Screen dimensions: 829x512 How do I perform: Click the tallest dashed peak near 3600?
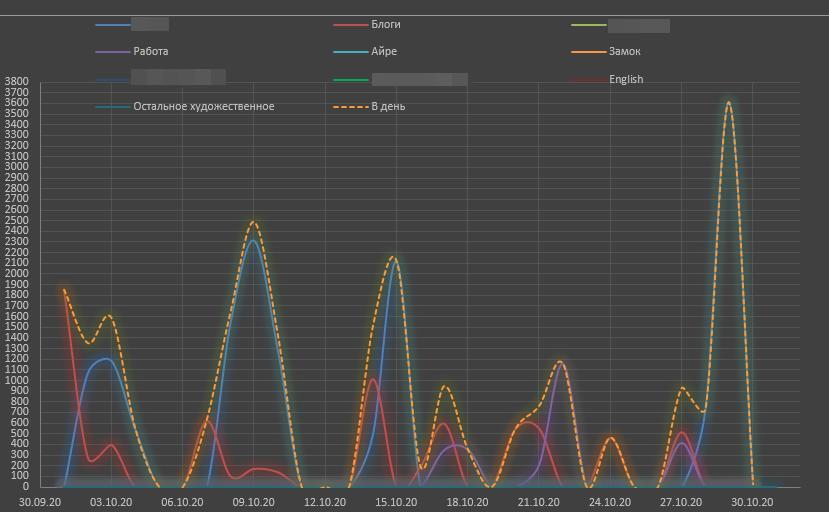pyautogui.click(x=728, y=102)
